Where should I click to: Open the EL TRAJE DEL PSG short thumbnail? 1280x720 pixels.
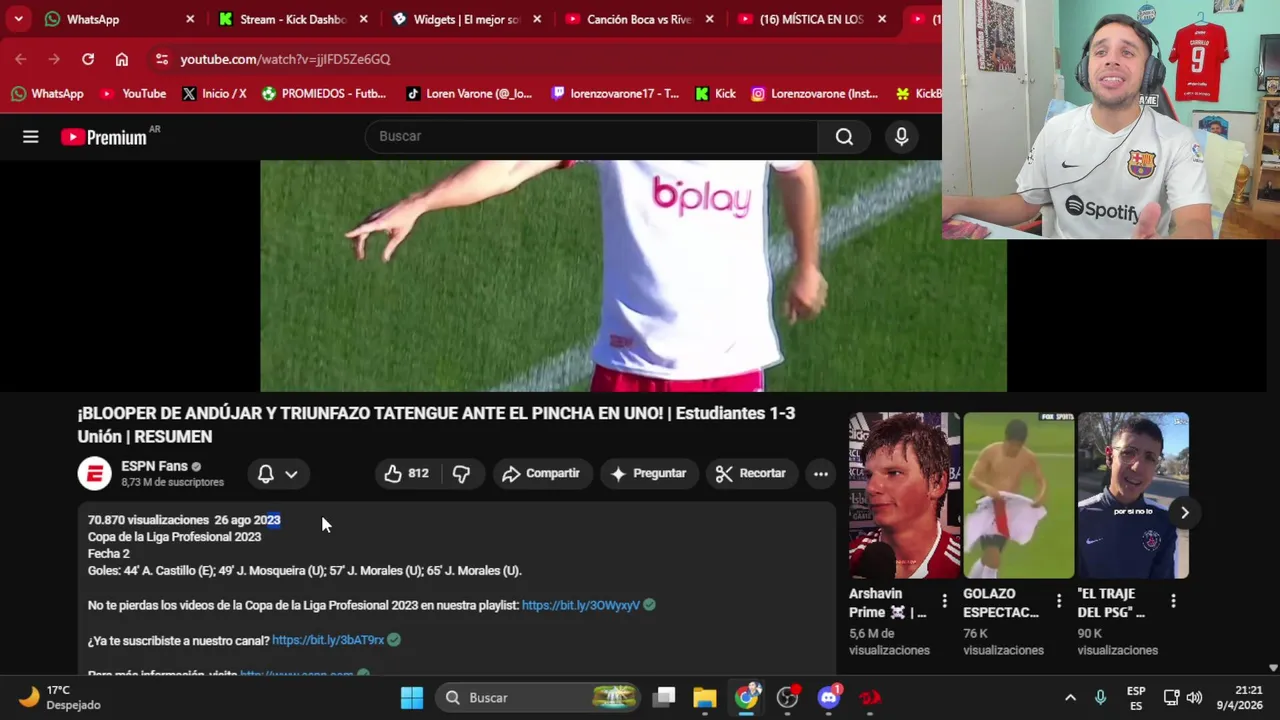click(x=1133, y=495)
